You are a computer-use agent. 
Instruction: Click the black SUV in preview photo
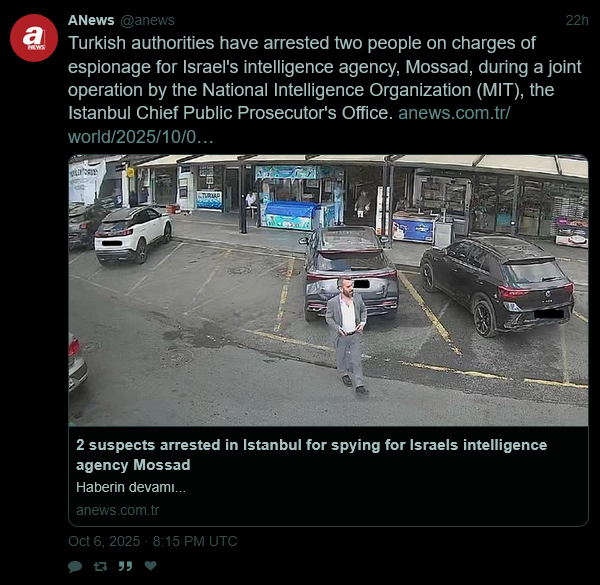coord(498,285)
